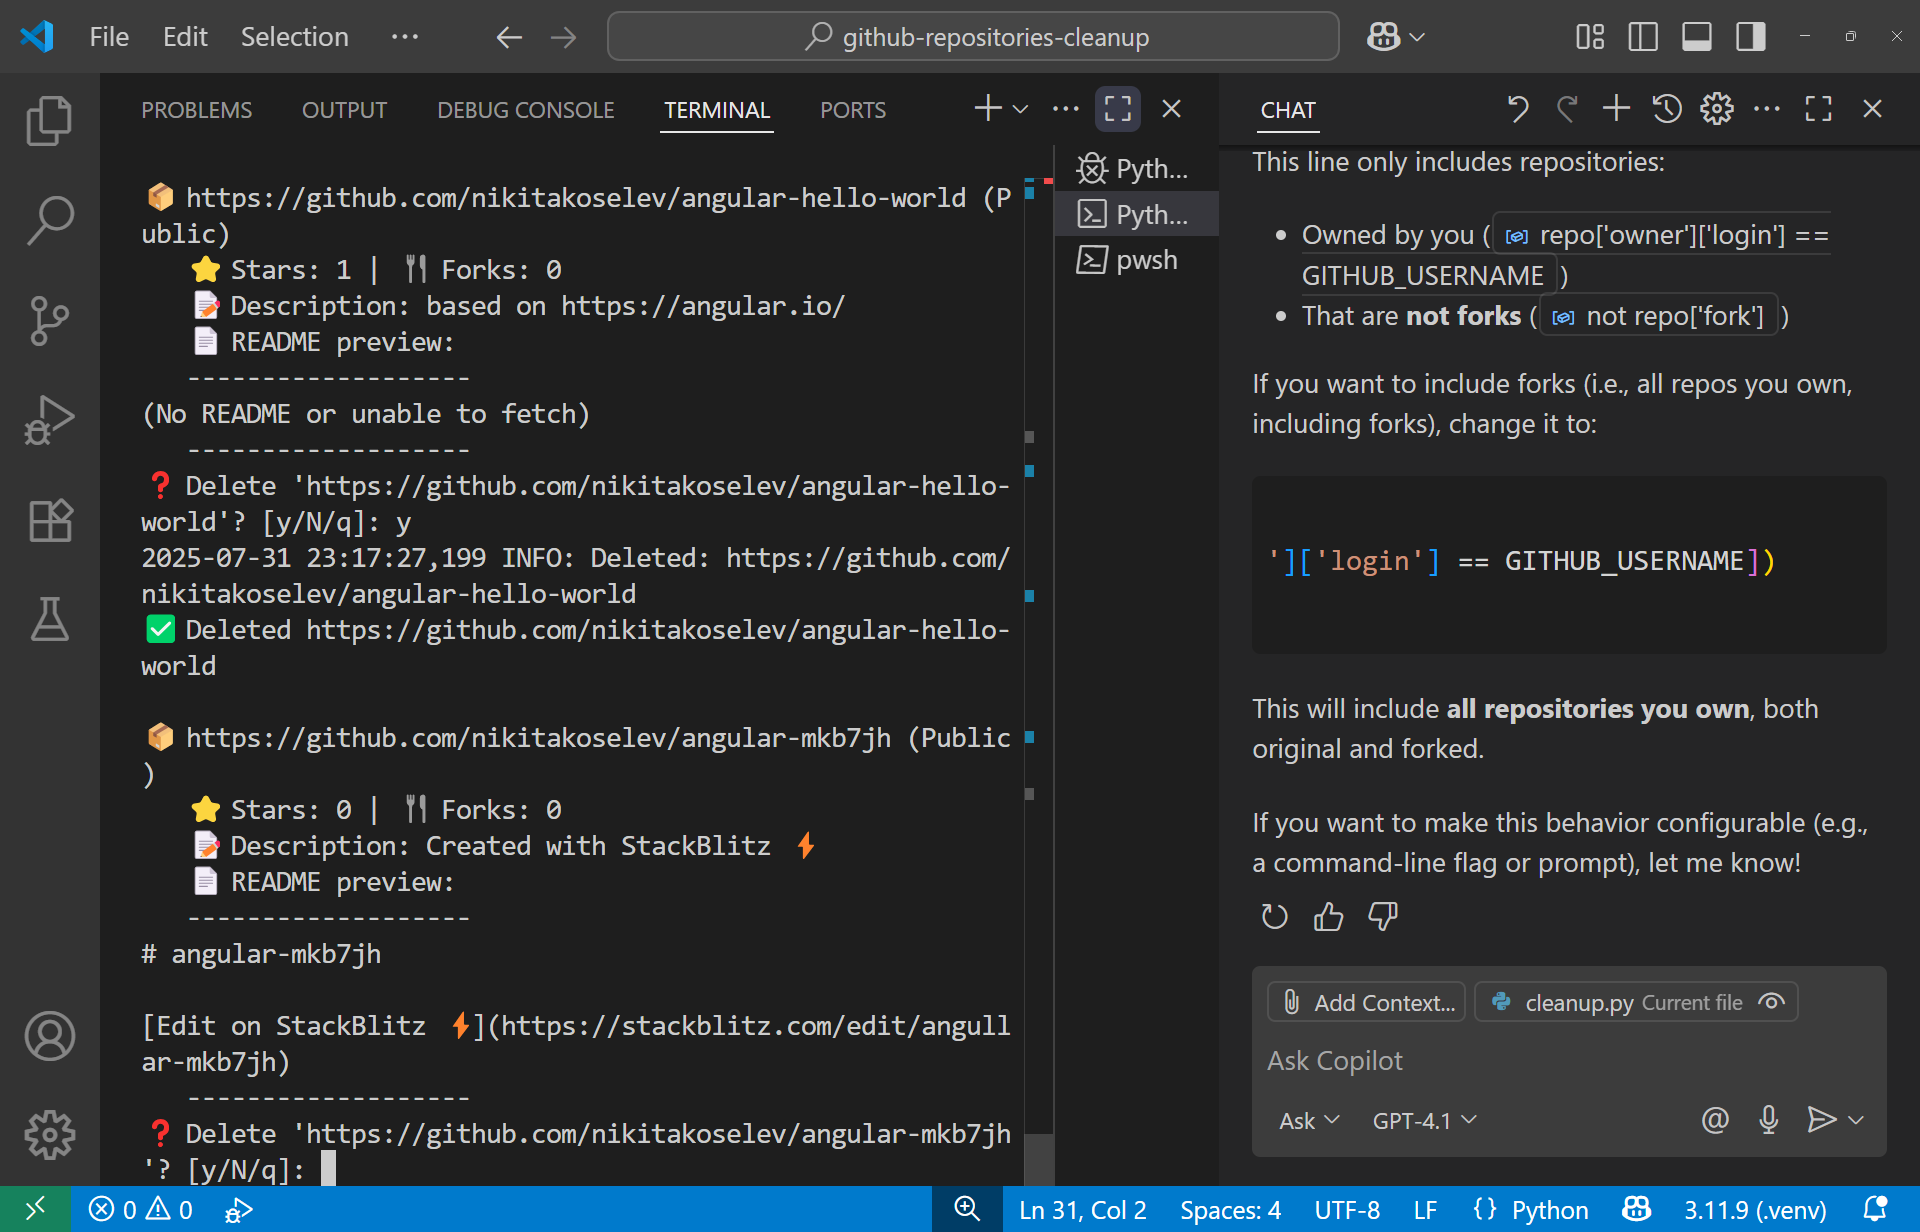This screenshot has height=1232, width=1920.
Task: Open the terminal launch profile dropdown
Action: tap(1021, 109)
